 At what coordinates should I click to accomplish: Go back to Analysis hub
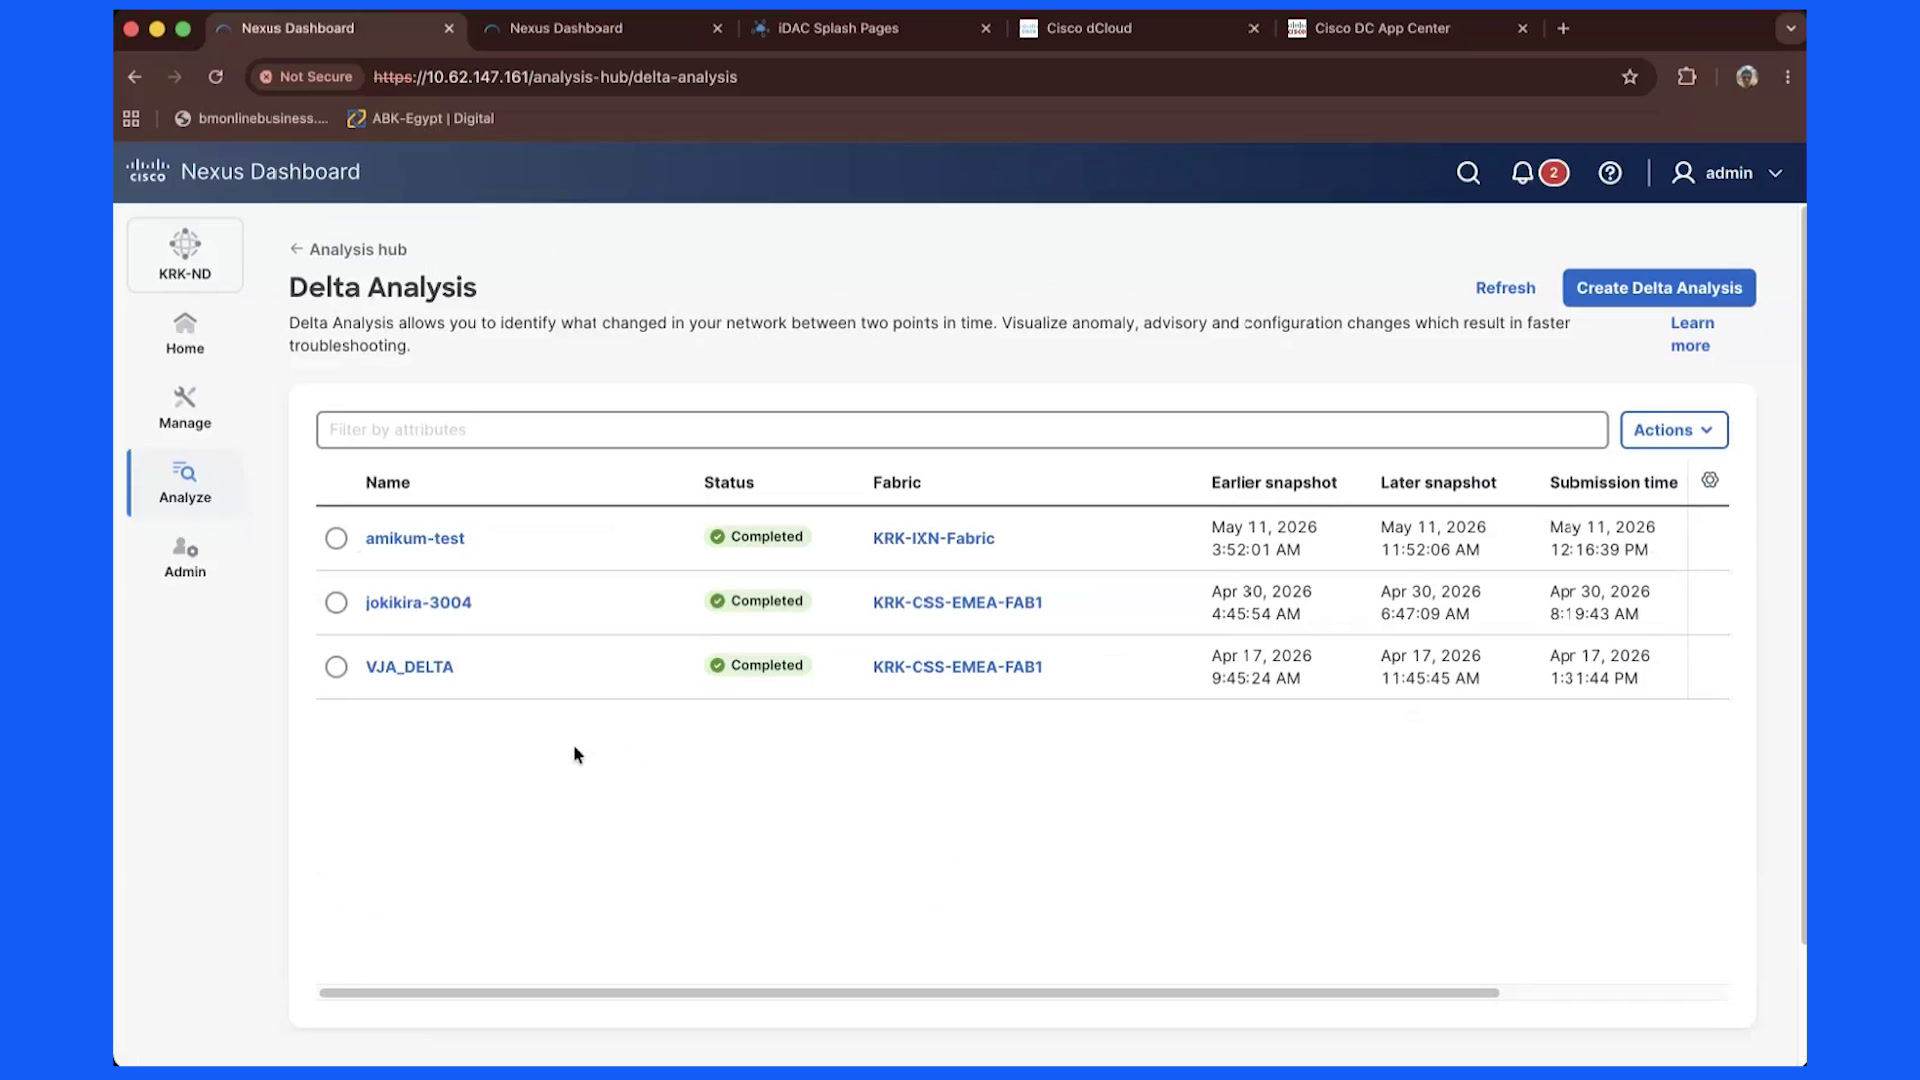pos(348,250)
